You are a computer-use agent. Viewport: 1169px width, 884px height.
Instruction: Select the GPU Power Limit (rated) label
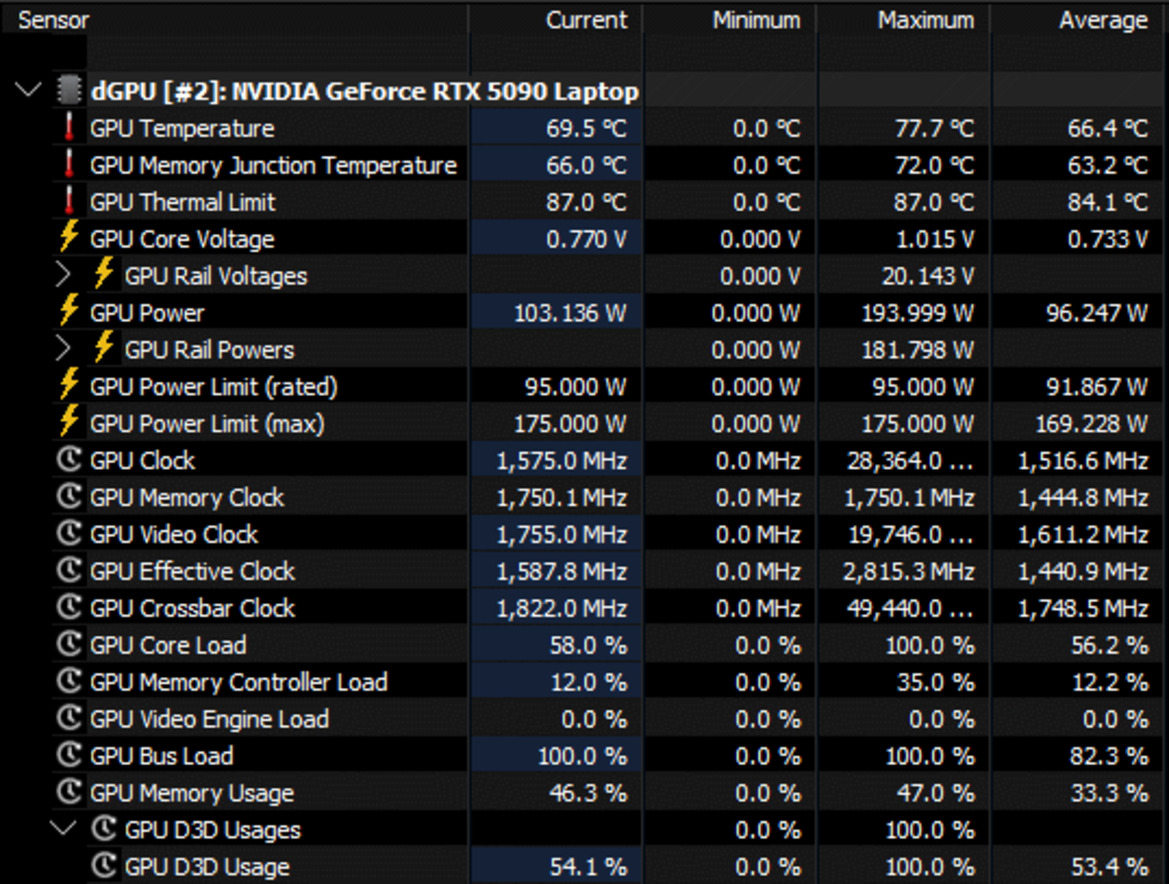[214, 387]
